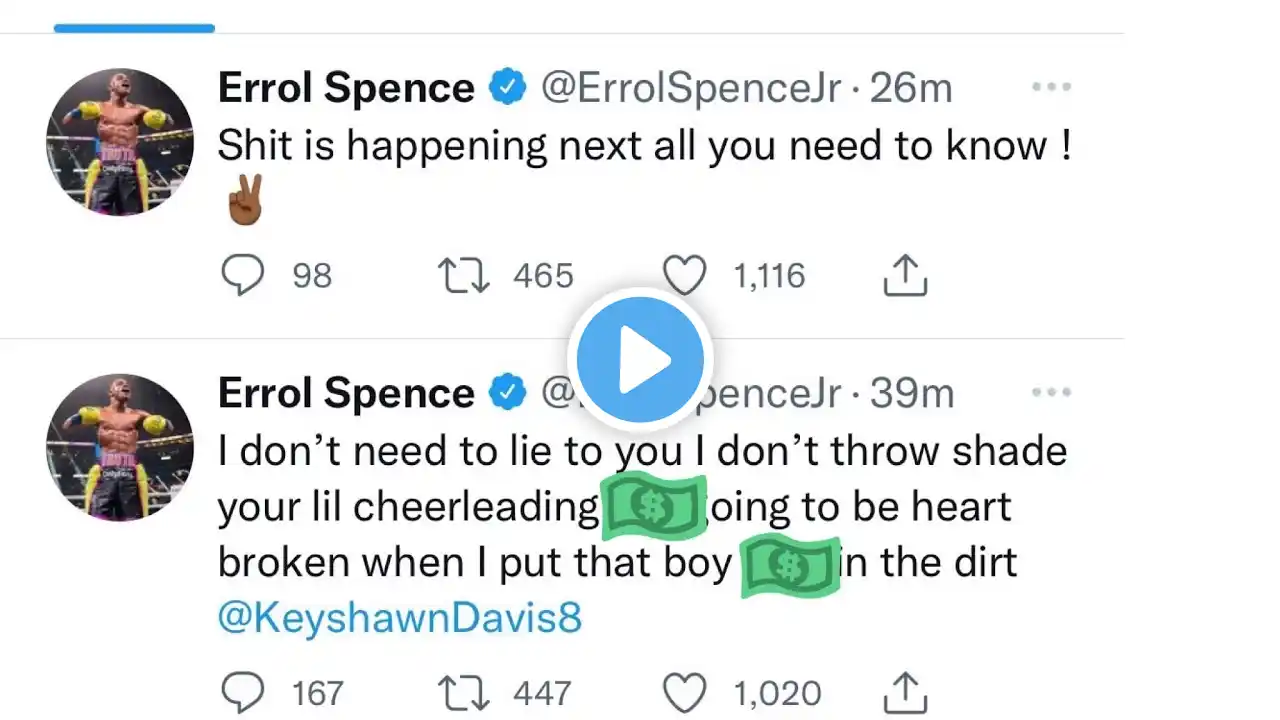Share the 26m Errol Spence tweet
Viewport: 1280px width, 720px height.
tap(906, 276)
